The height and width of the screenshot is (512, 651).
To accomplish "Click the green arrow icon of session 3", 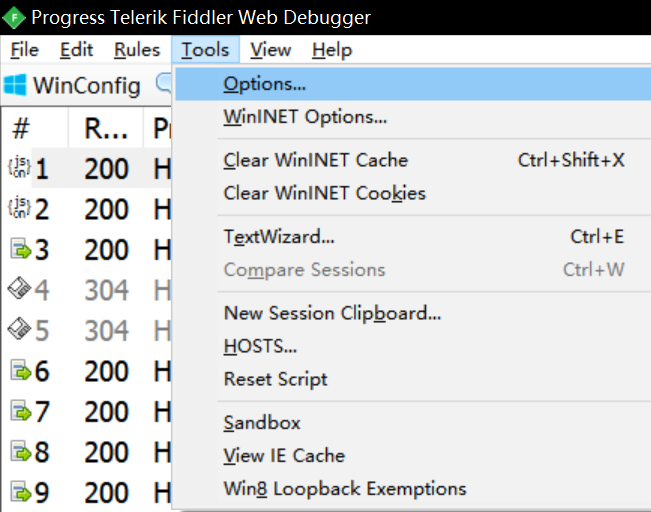I will point(20,249).
